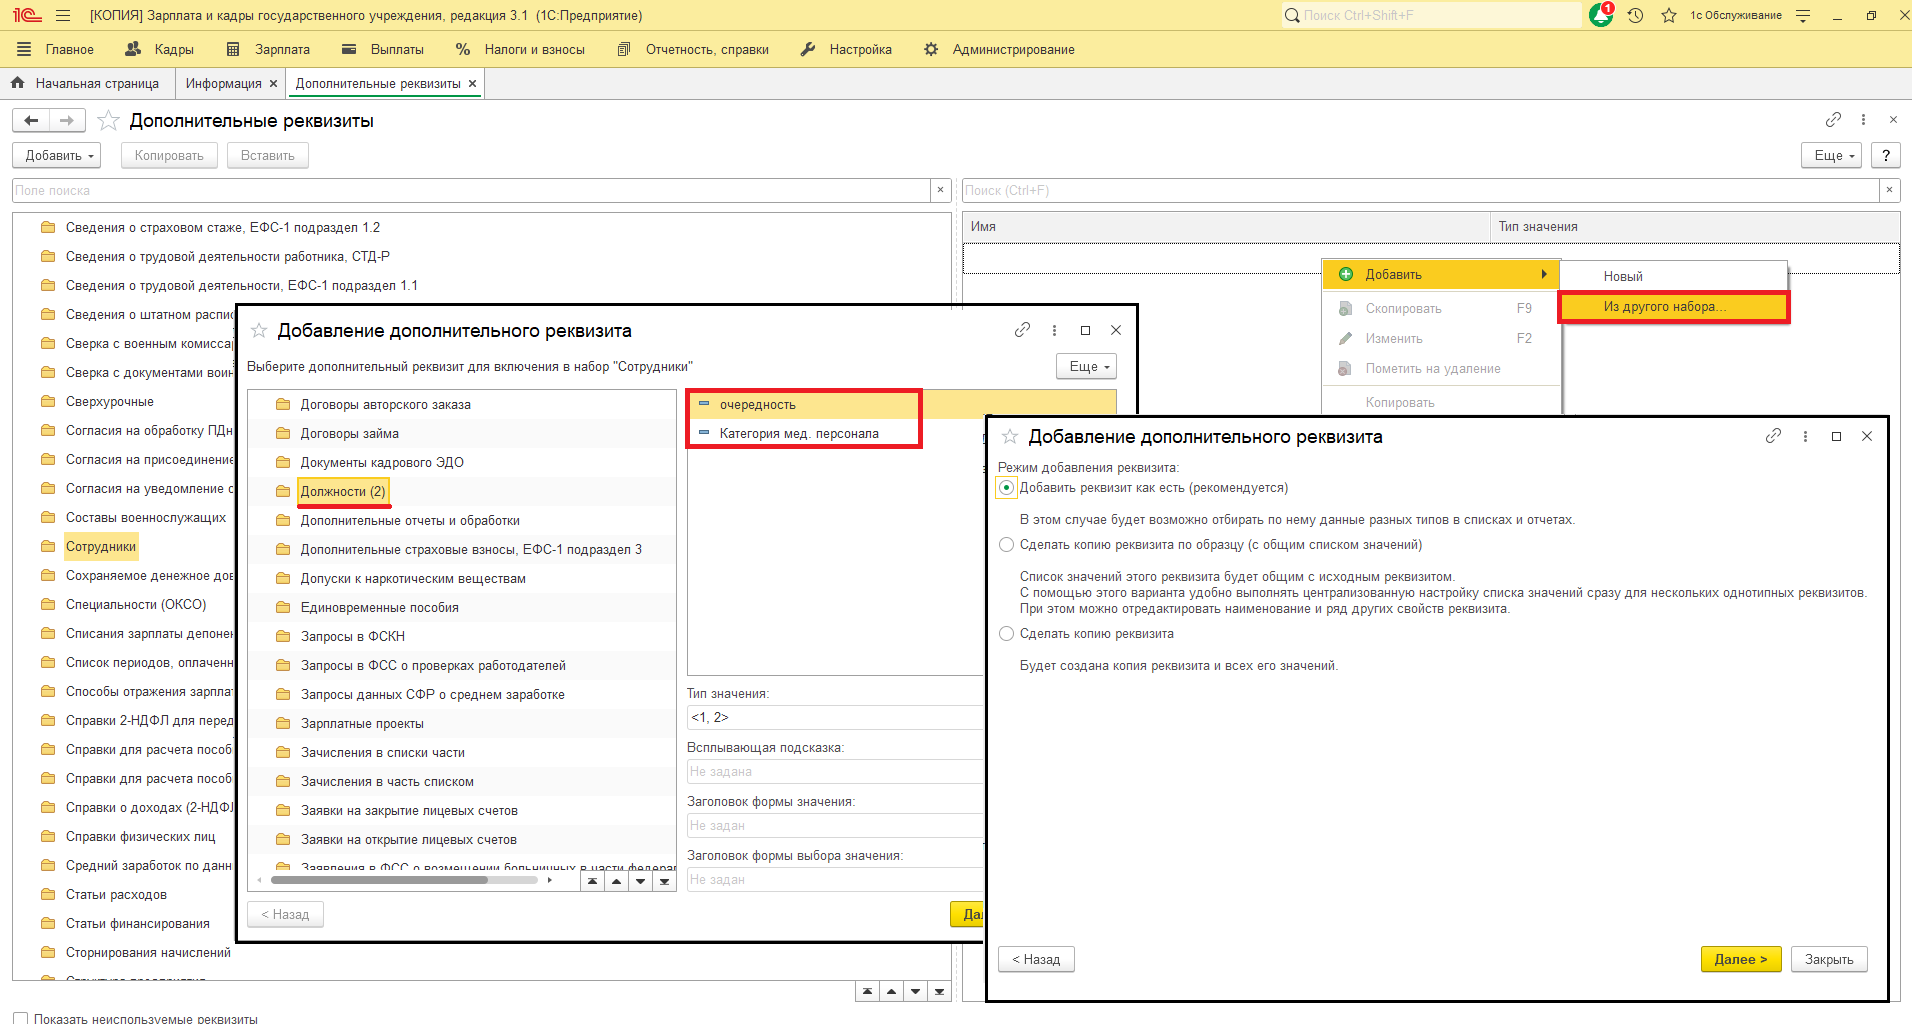The height and width of the screenshot is (1024, 1912).
Task: Move item up in dialog folder list
Action: click(x=617, y=881)
